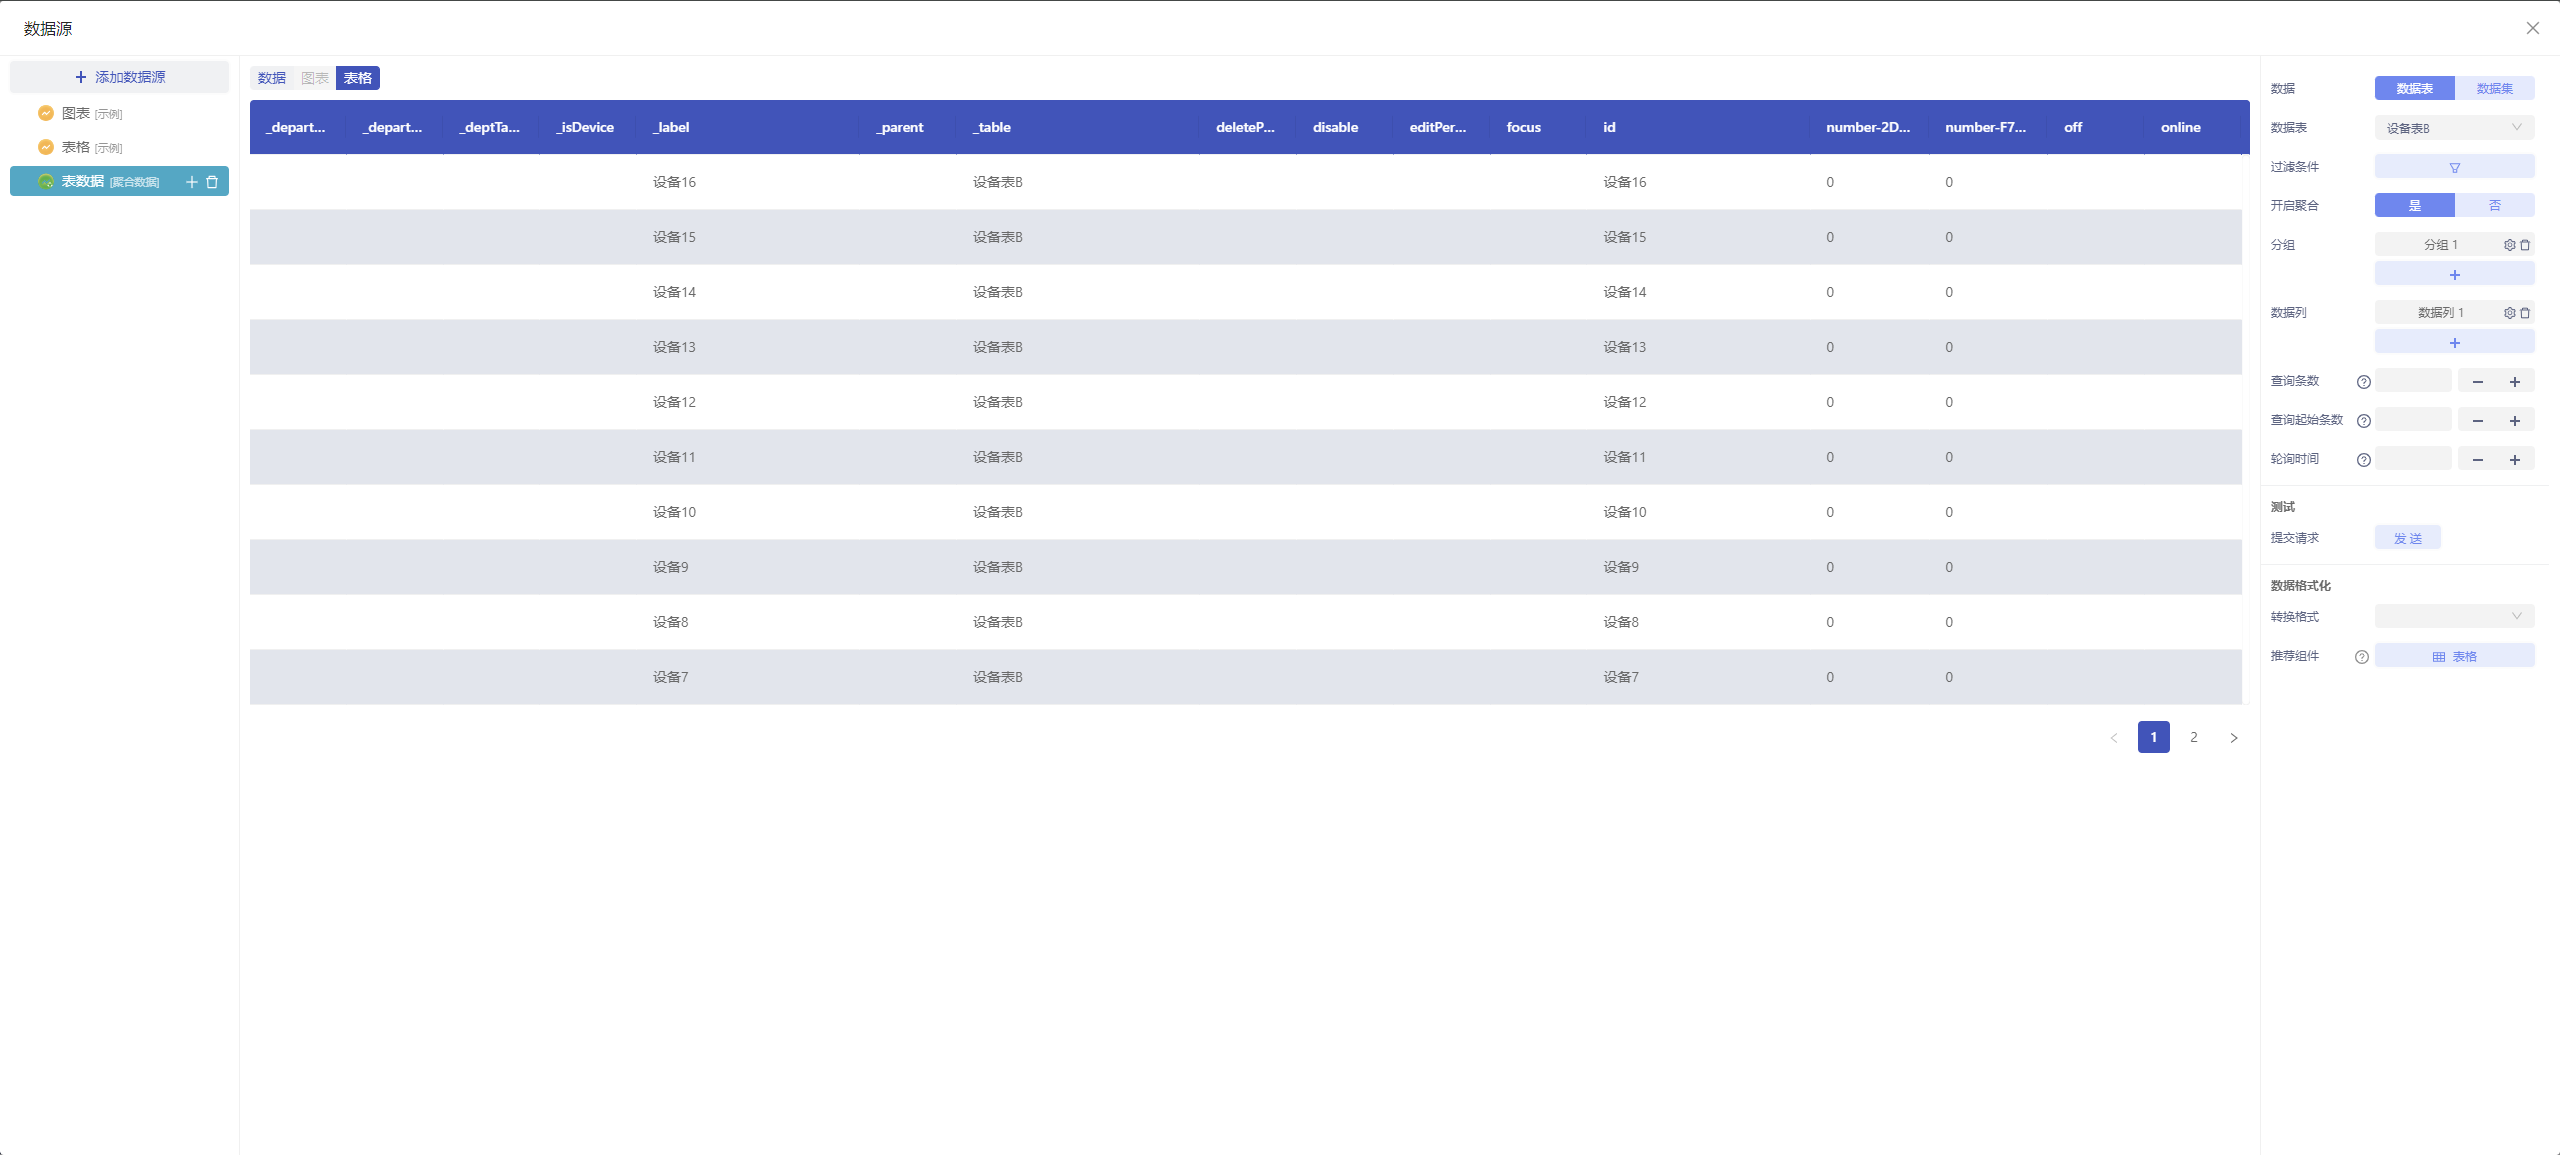Image resolution: width=2560 pixels, height=1155 pixels.
Task: Click the orange icon beside 图表 [示例]
Action: [x=45, y=113]
